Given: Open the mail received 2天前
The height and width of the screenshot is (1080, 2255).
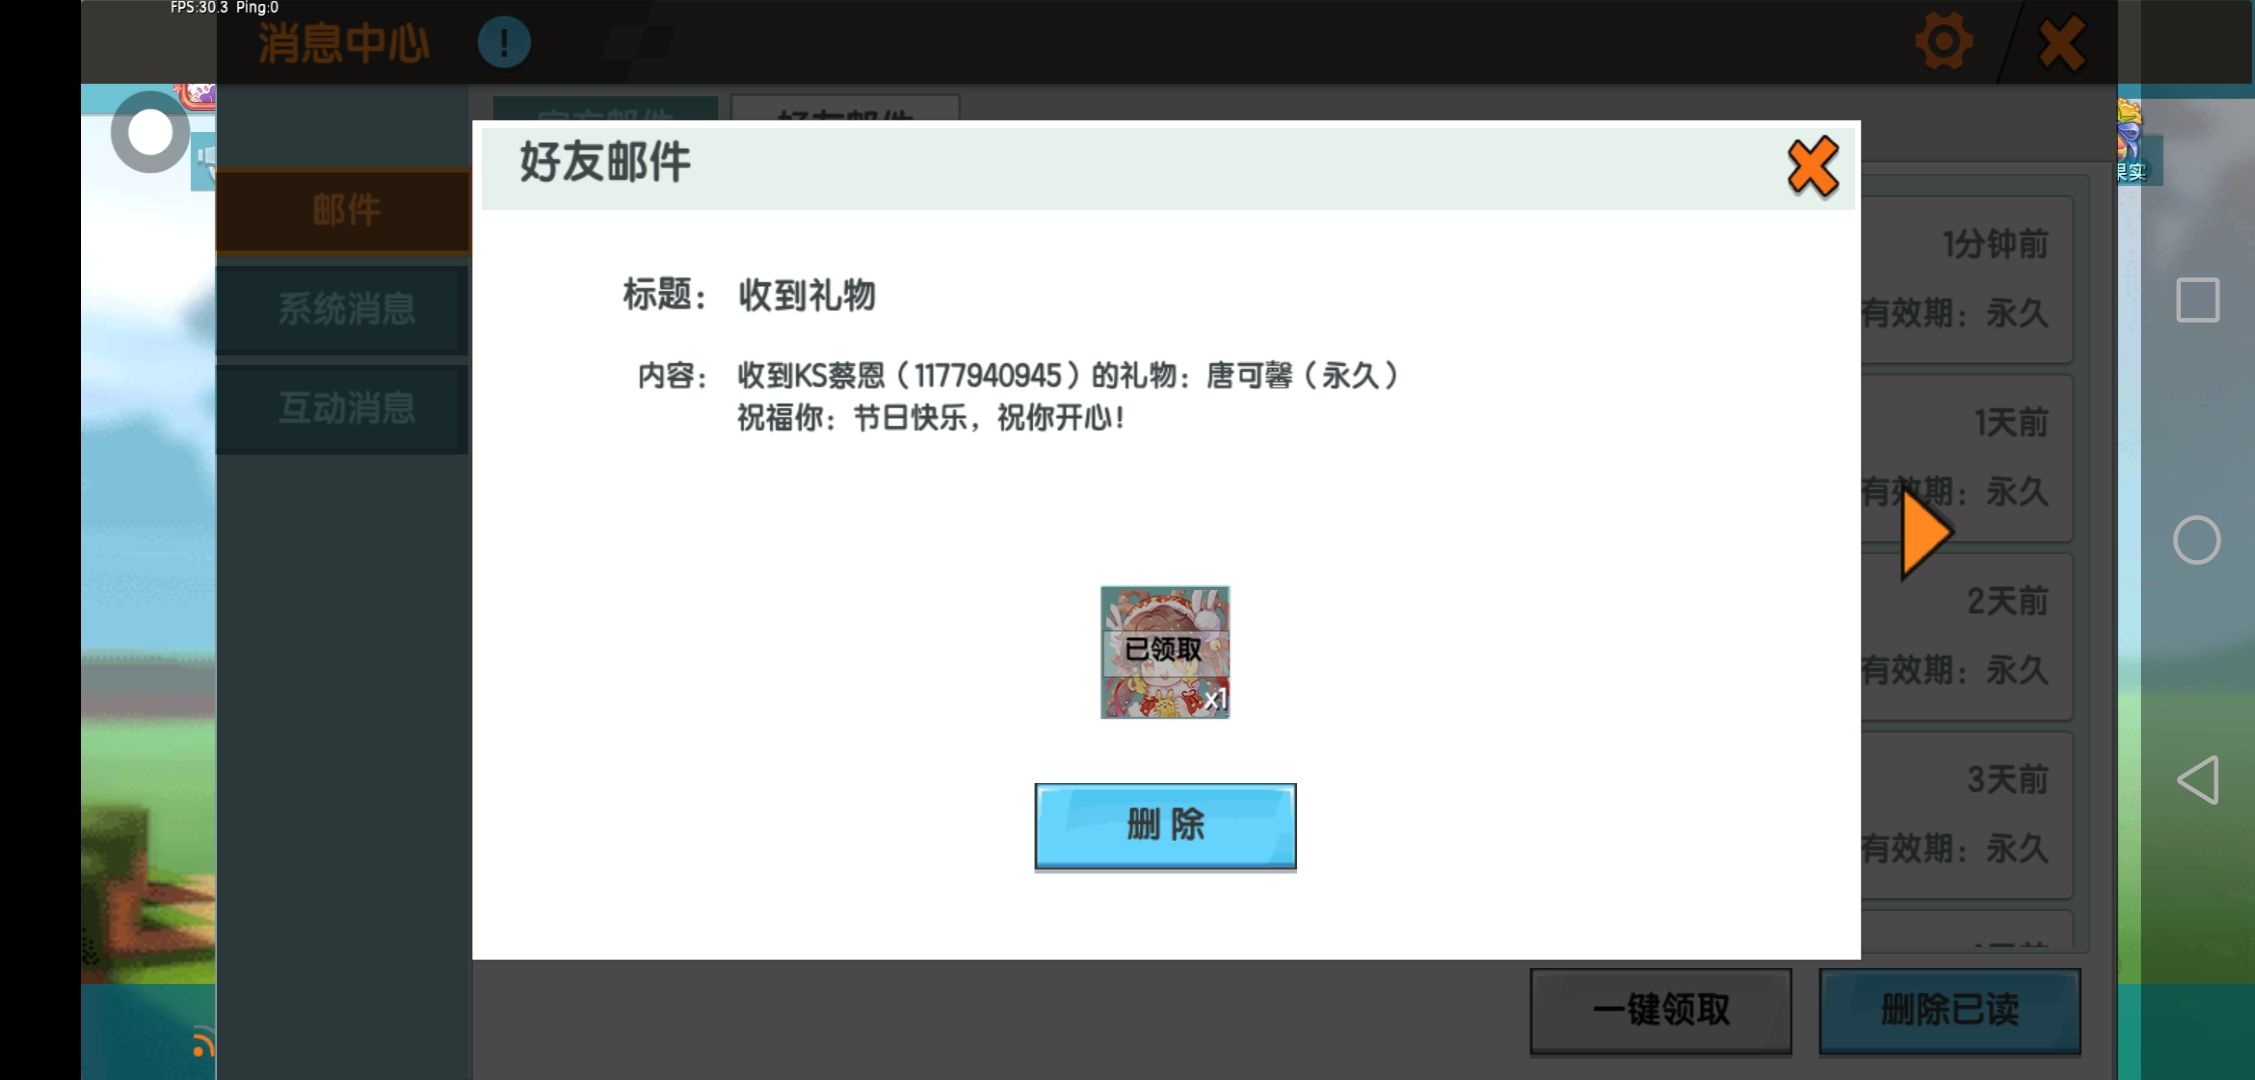Looking at the screenshot, I should click(1965, 636).
